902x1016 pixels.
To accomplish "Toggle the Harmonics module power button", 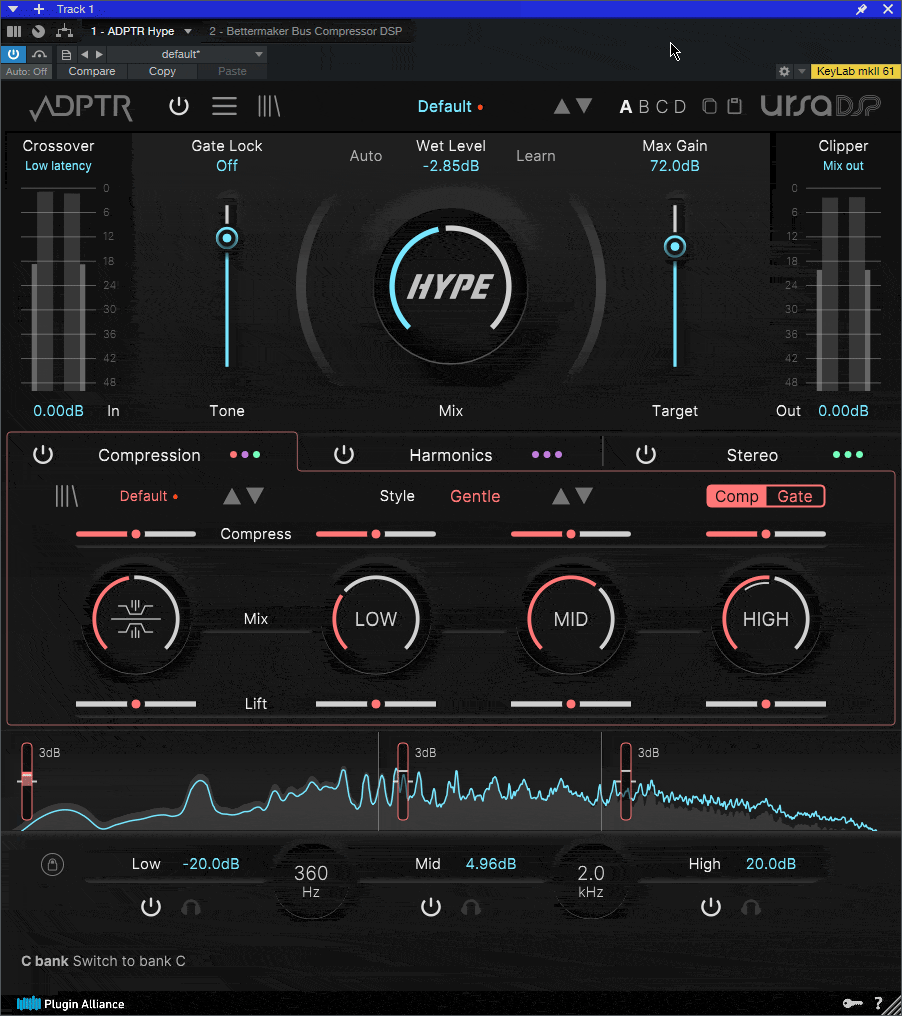I will (344, 455).
